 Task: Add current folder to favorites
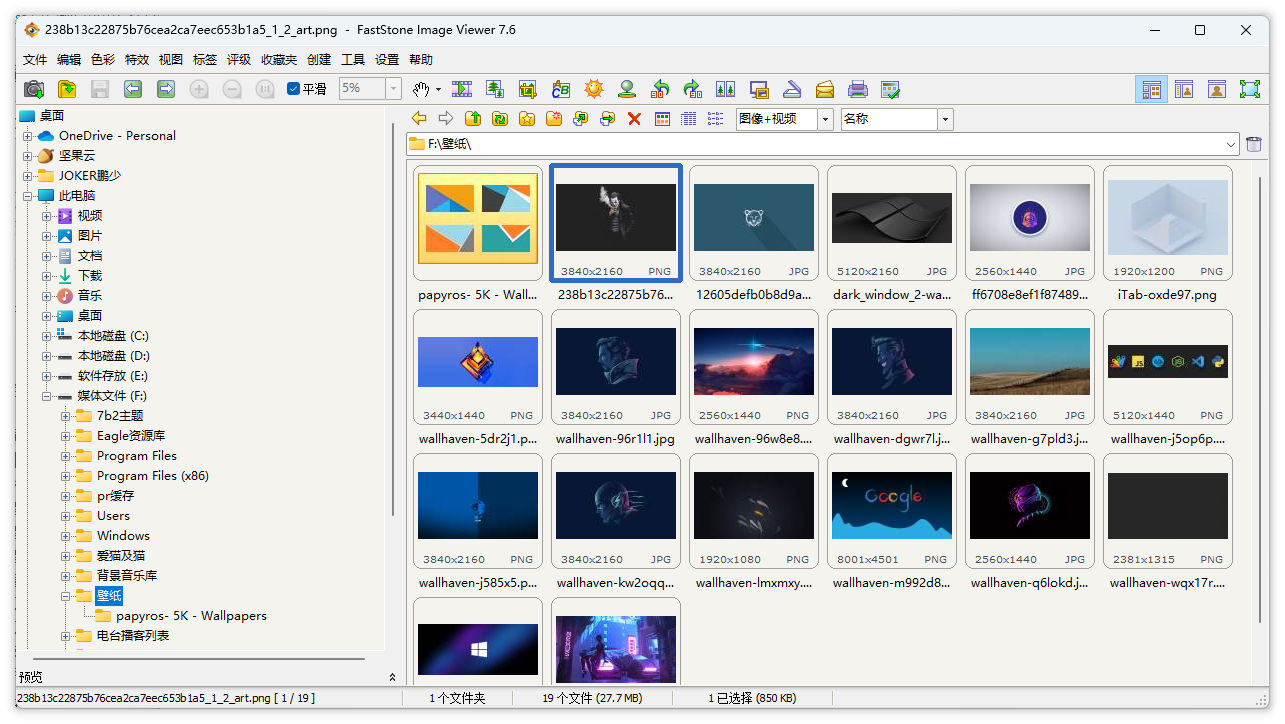coord(526,119)
